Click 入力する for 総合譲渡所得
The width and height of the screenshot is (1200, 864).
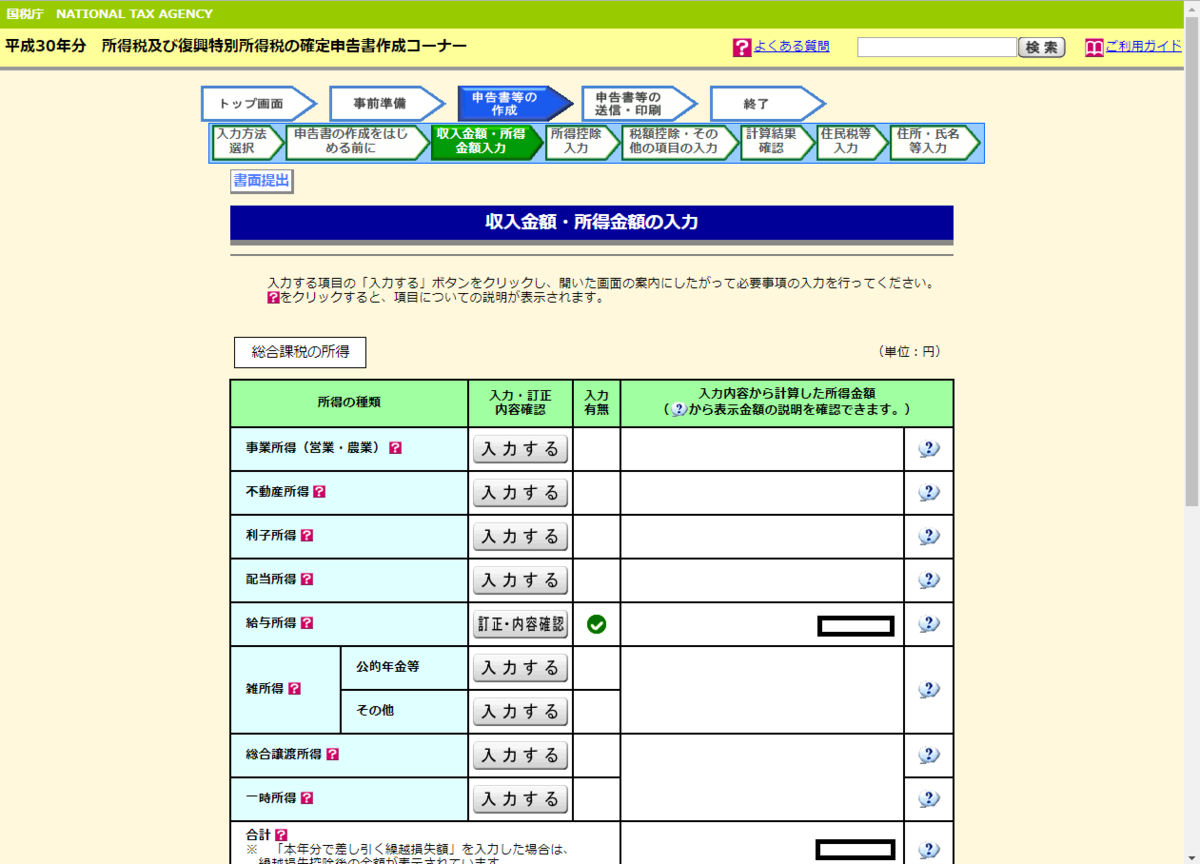coord(520,755)
